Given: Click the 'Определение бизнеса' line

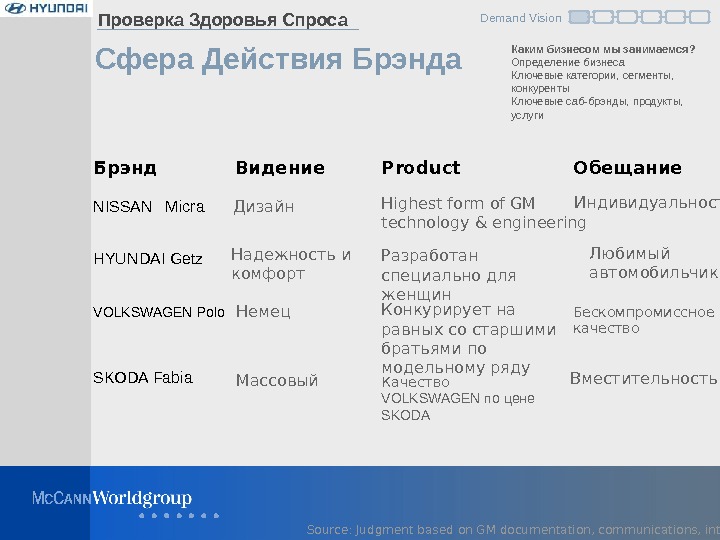Looking at the screenshot, I should coord(568,62).
